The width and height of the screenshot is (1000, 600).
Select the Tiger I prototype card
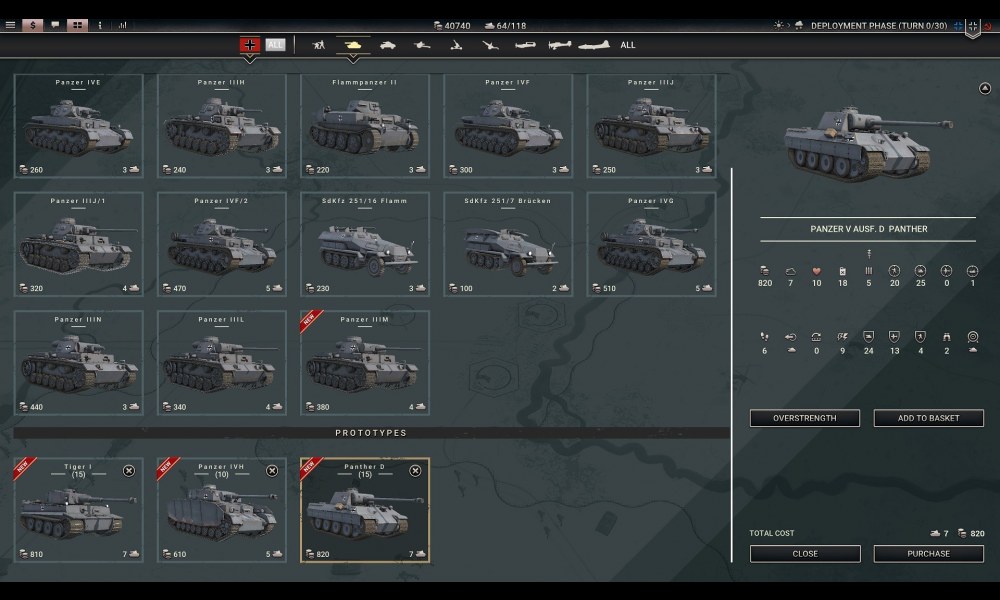[x=78, y=510]
